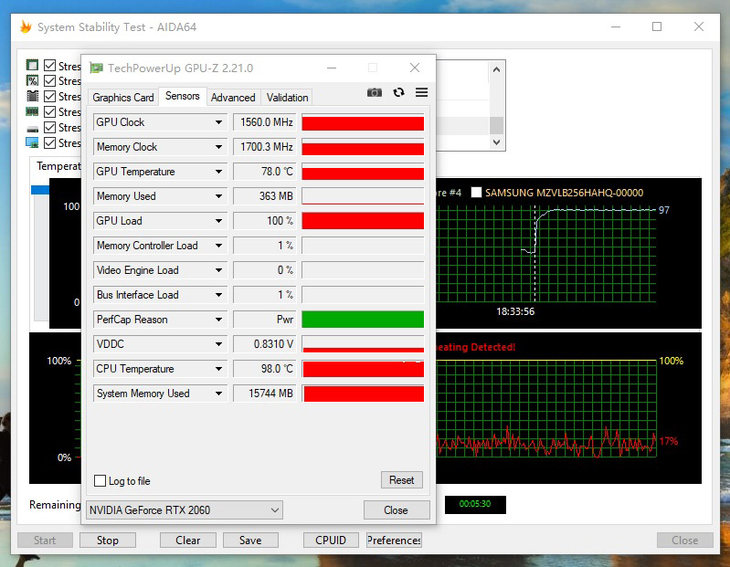Click the cache chip stress icon in AIDA64

(x=32, y=96)
